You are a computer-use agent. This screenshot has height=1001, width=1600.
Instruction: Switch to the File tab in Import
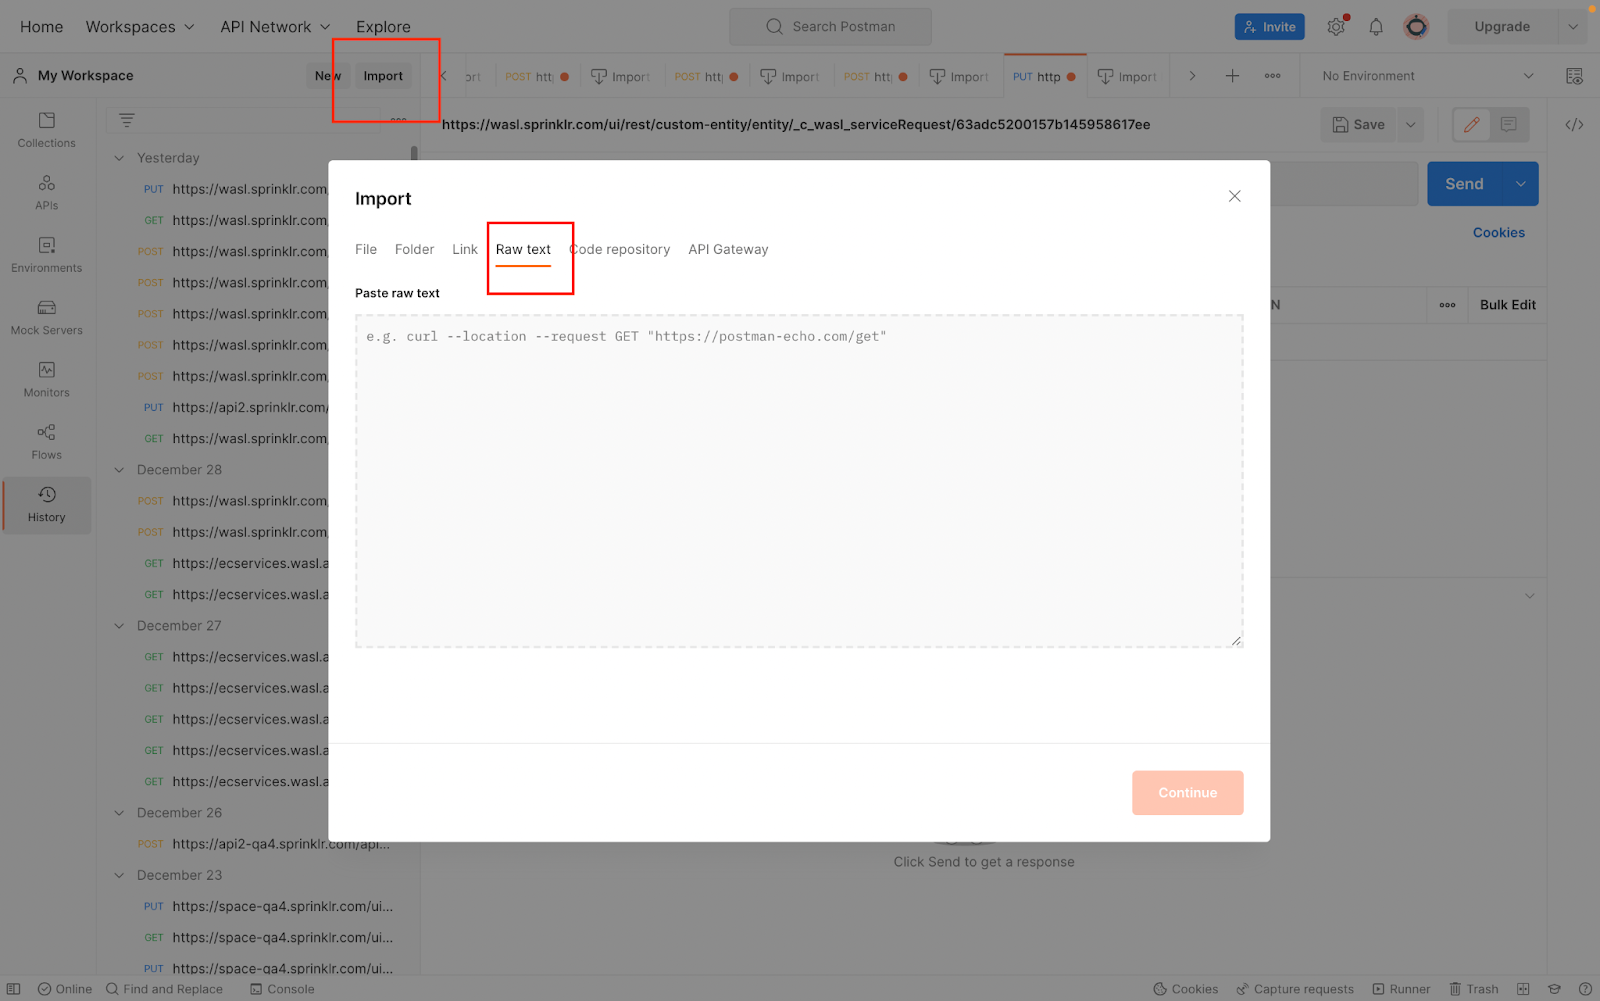(366, 249)
